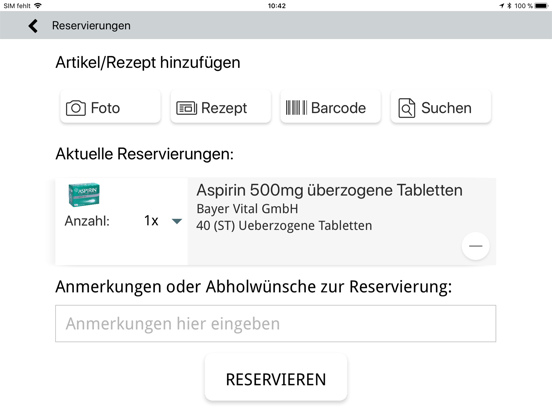552x414 pixels.
Task: Tap the Bluetooth status icon
Action: (509, 6)
